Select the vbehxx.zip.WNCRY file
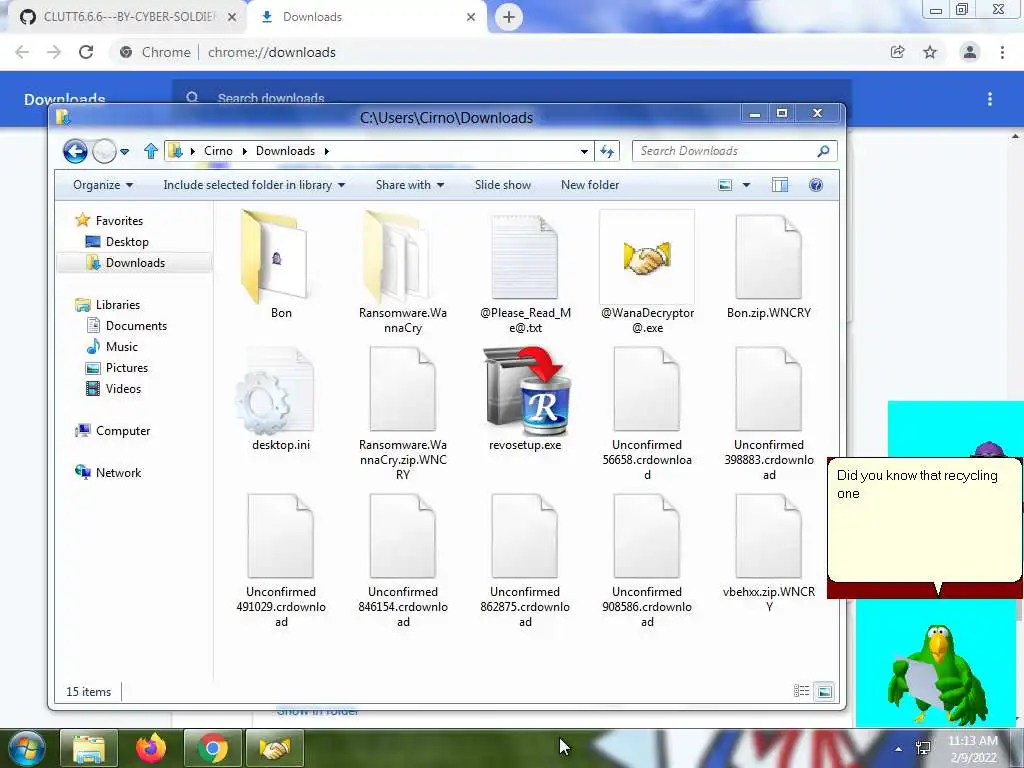1024x768 pixels. [769, 552]
